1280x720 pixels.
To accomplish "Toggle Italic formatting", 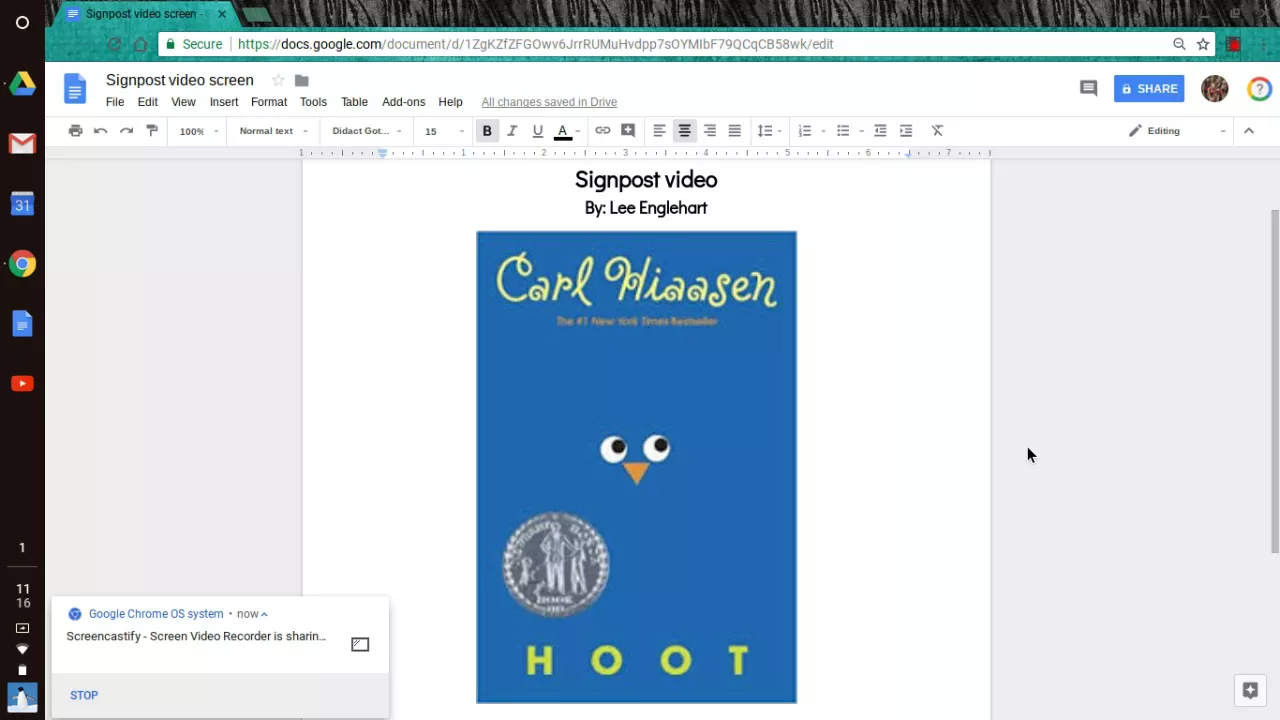I will (x=512, y=131).
